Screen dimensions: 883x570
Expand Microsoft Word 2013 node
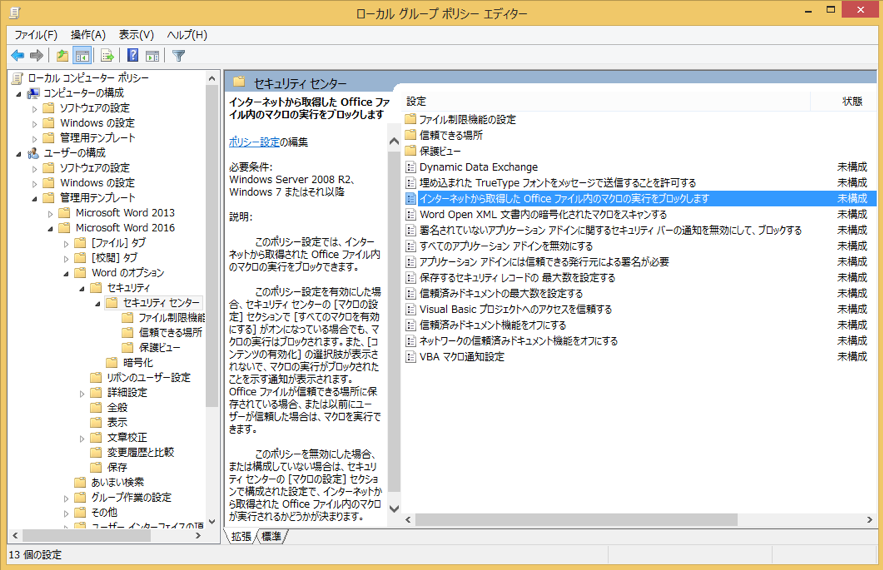[50, 213]
